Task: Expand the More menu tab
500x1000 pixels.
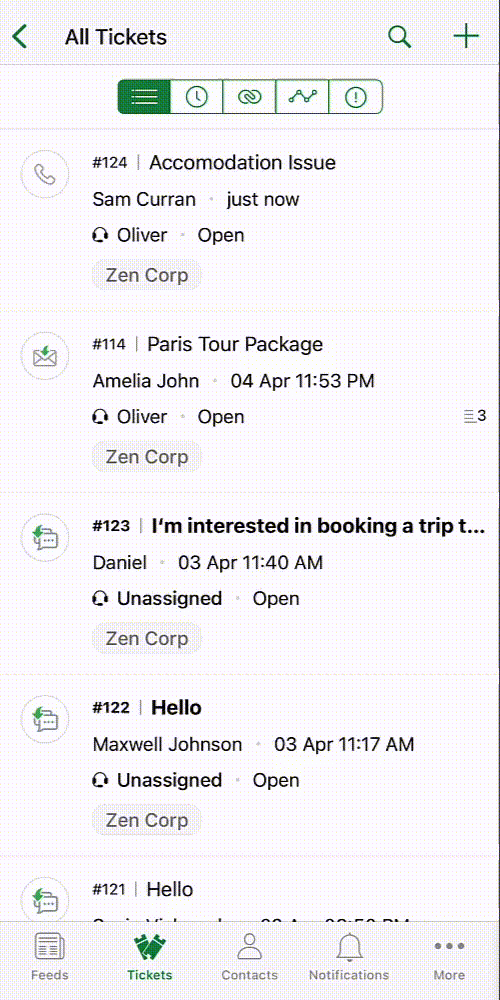Action: (449, 958)
